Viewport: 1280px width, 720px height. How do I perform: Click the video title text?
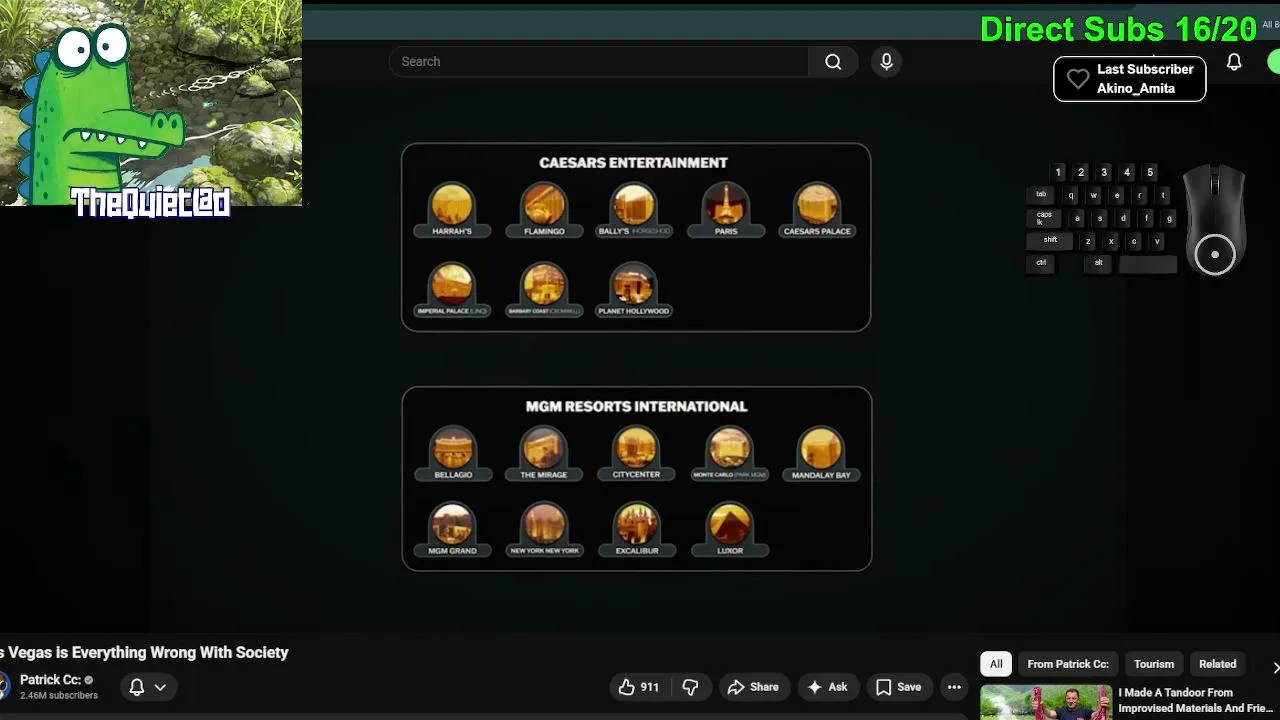[x=144, y=653]
